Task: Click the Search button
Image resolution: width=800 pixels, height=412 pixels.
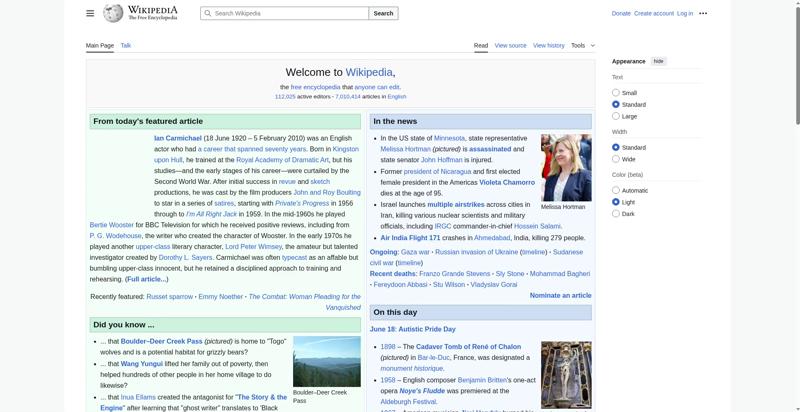Action: [x=383, y=13]
